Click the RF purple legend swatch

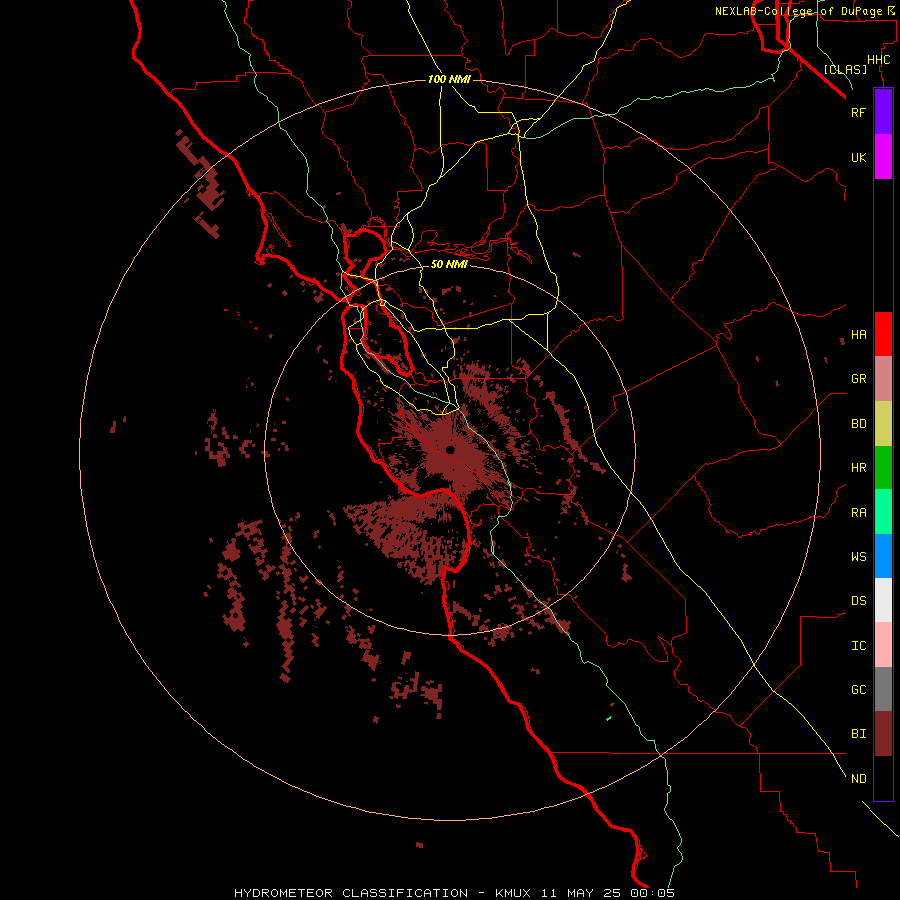coord(883,112)
